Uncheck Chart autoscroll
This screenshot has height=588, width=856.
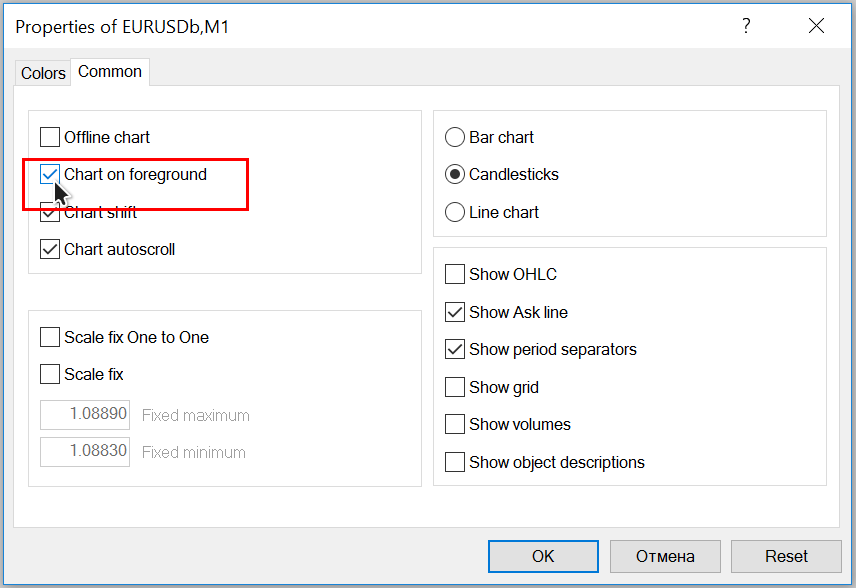(x=50, y=250)
